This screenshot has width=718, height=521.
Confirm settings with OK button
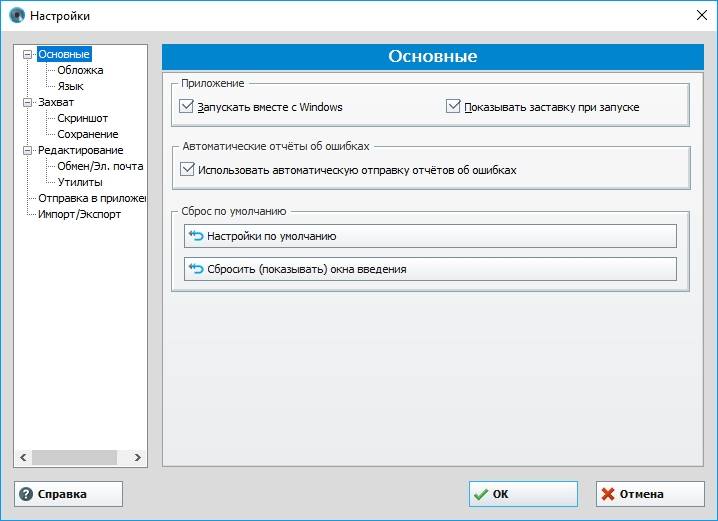[523, 494]
